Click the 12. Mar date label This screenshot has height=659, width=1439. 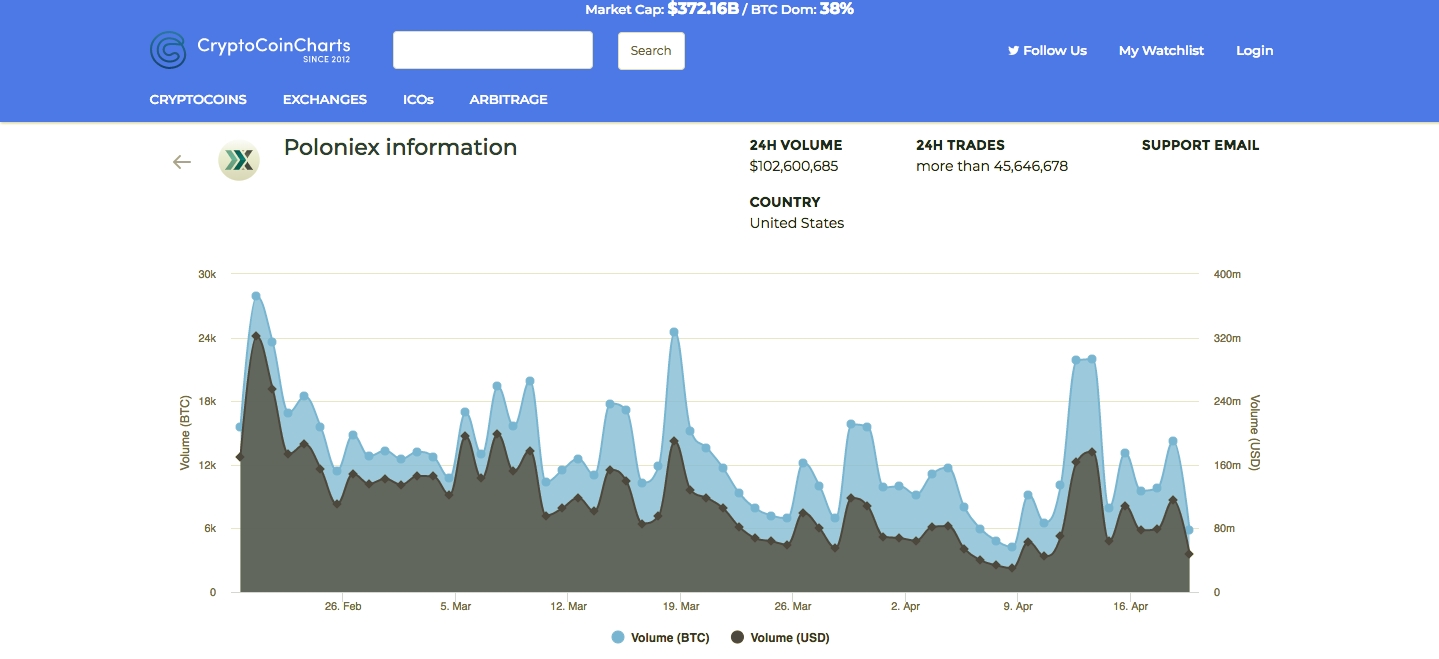pyautogui.click(x=568, y=606)
